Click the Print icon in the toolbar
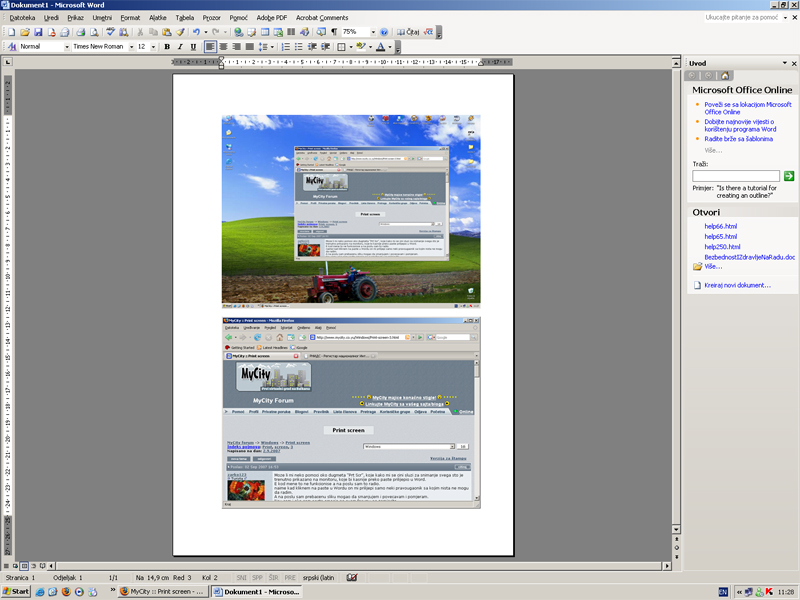The image size is (800, 600). (x=80, y=32)
